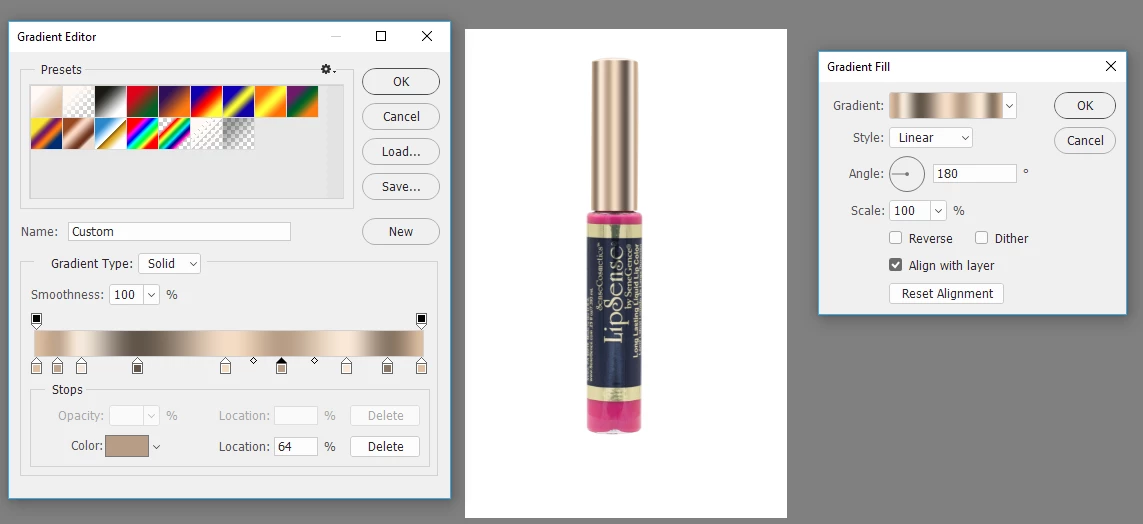Open the Scale dropdown arrow
Viewport: 1143px width, 524px height.
939,211
